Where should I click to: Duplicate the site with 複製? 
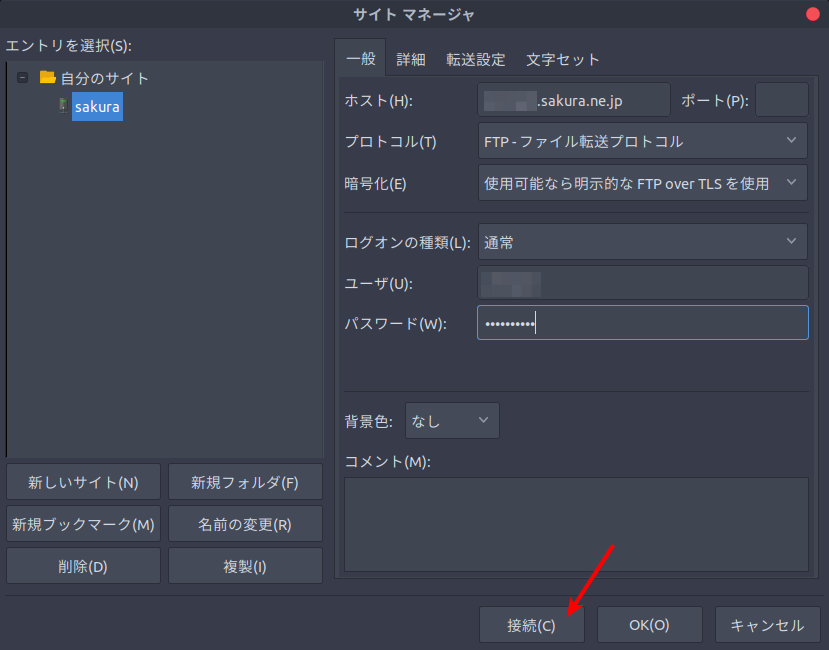click(245, 565)
